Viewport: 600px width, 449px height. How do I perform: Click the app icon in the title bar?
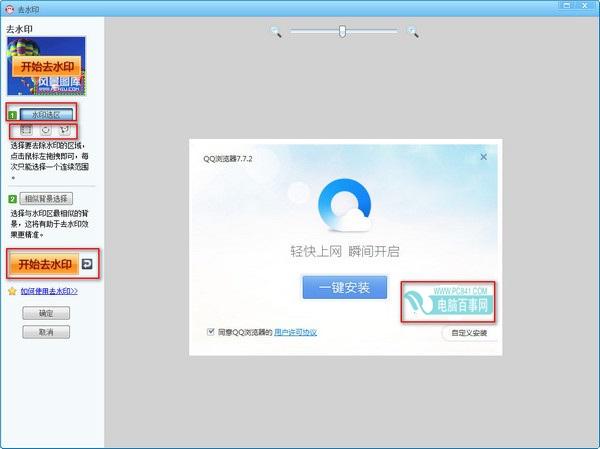pyautogui.click(x=10, y=9)
